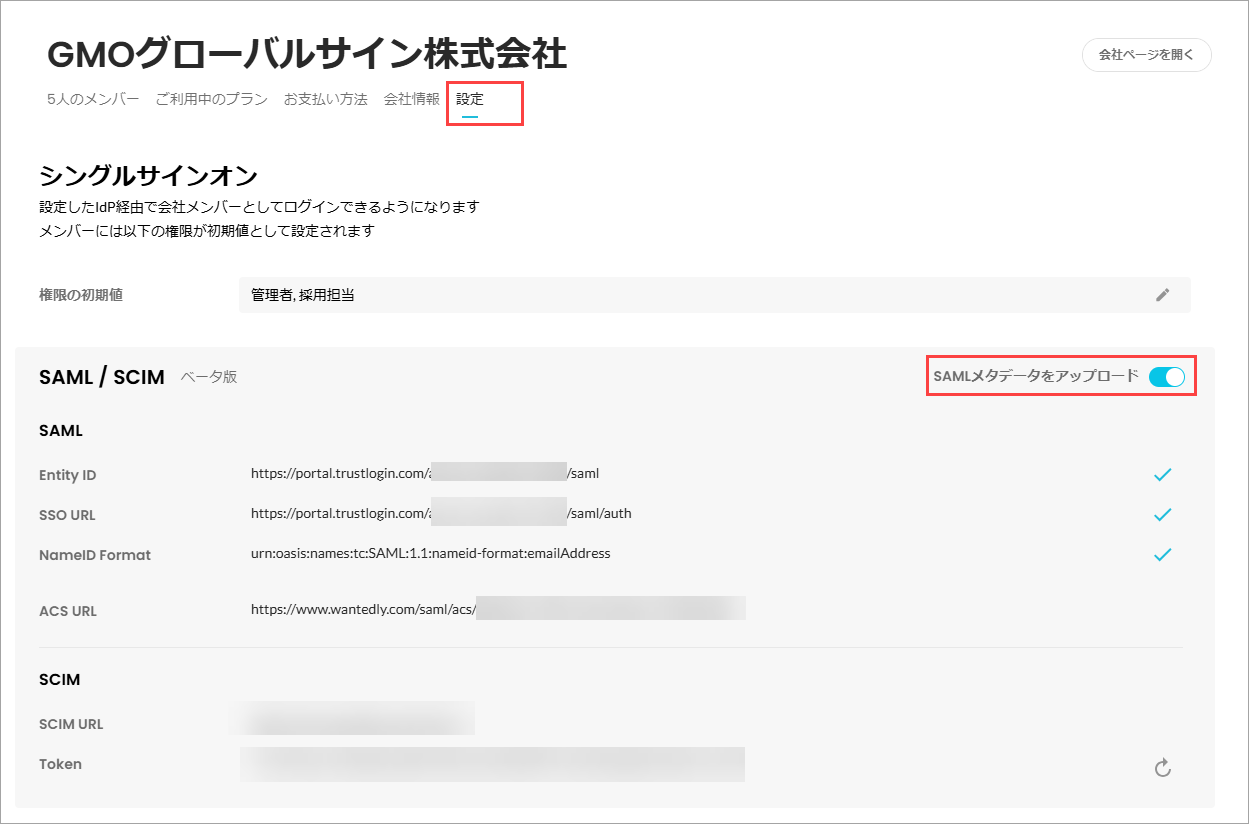Click the pencil edit icon for 権限の初期値
The width and height of the screenshot is (1249, 824).
tap(1162, 295)
